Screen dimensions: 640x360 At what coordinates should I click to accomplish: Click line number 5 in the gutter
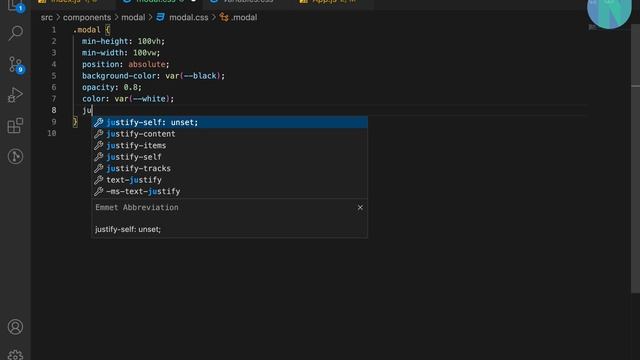(54, 76)
